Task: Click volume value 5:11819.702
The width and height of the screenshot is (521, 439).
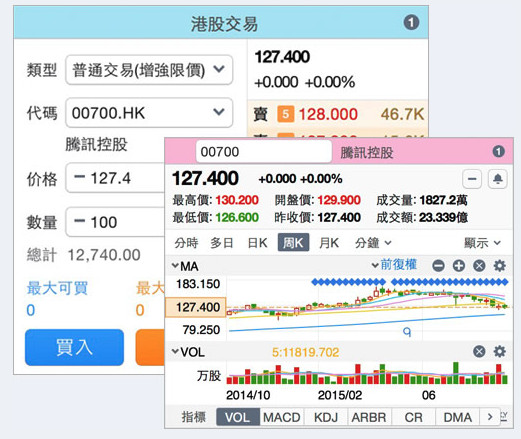Action: point(305,352)
